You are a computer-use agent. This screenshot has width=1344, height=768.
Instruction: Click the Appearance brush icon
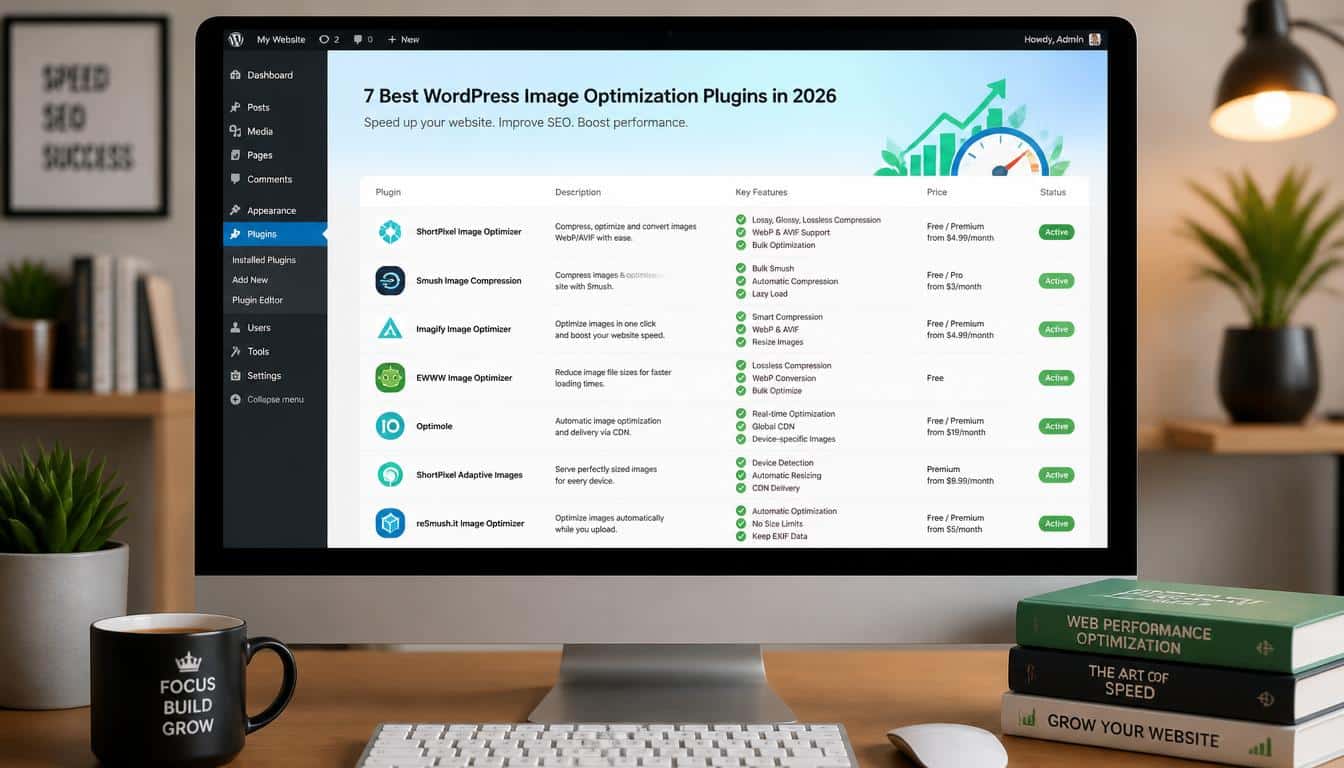tap(236, 210)
